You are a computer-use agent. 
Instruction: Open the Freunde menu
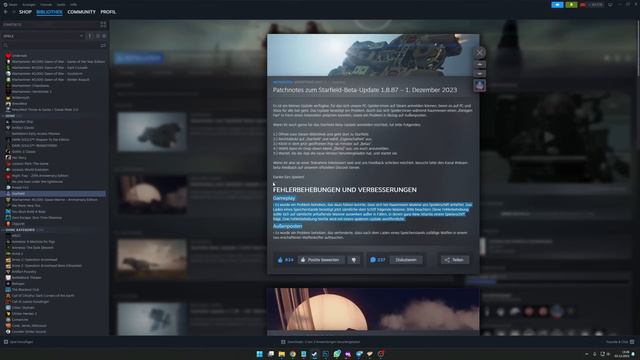point(46,4)
